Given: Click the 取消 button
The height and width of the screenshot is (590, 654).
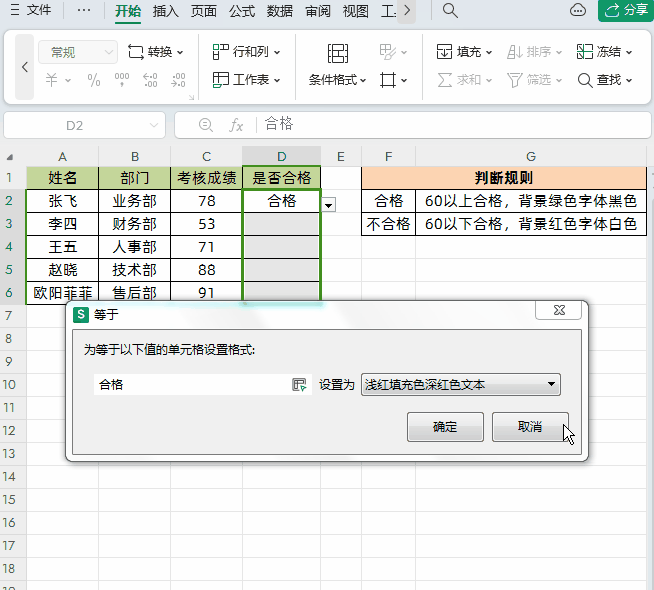Looking at the screenshot, I should [530, 427].
